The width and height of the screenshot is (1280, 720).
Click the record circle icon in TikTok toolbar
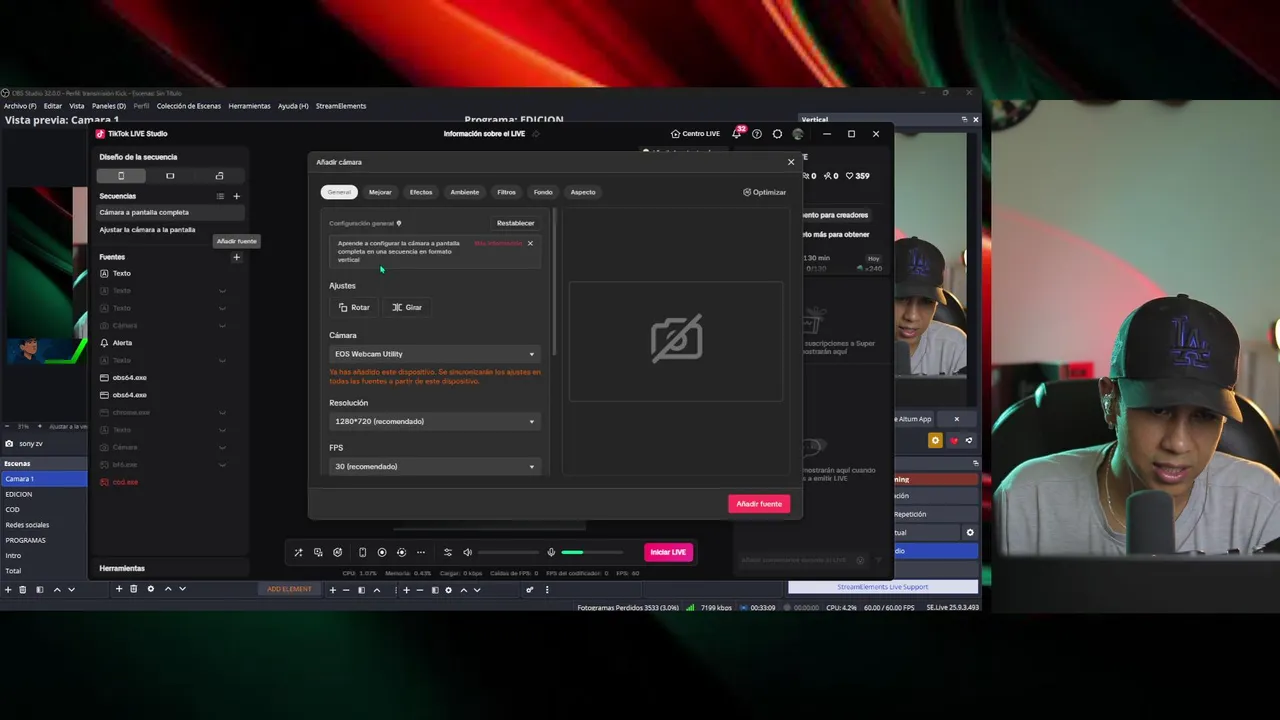[x=382, y=552]
